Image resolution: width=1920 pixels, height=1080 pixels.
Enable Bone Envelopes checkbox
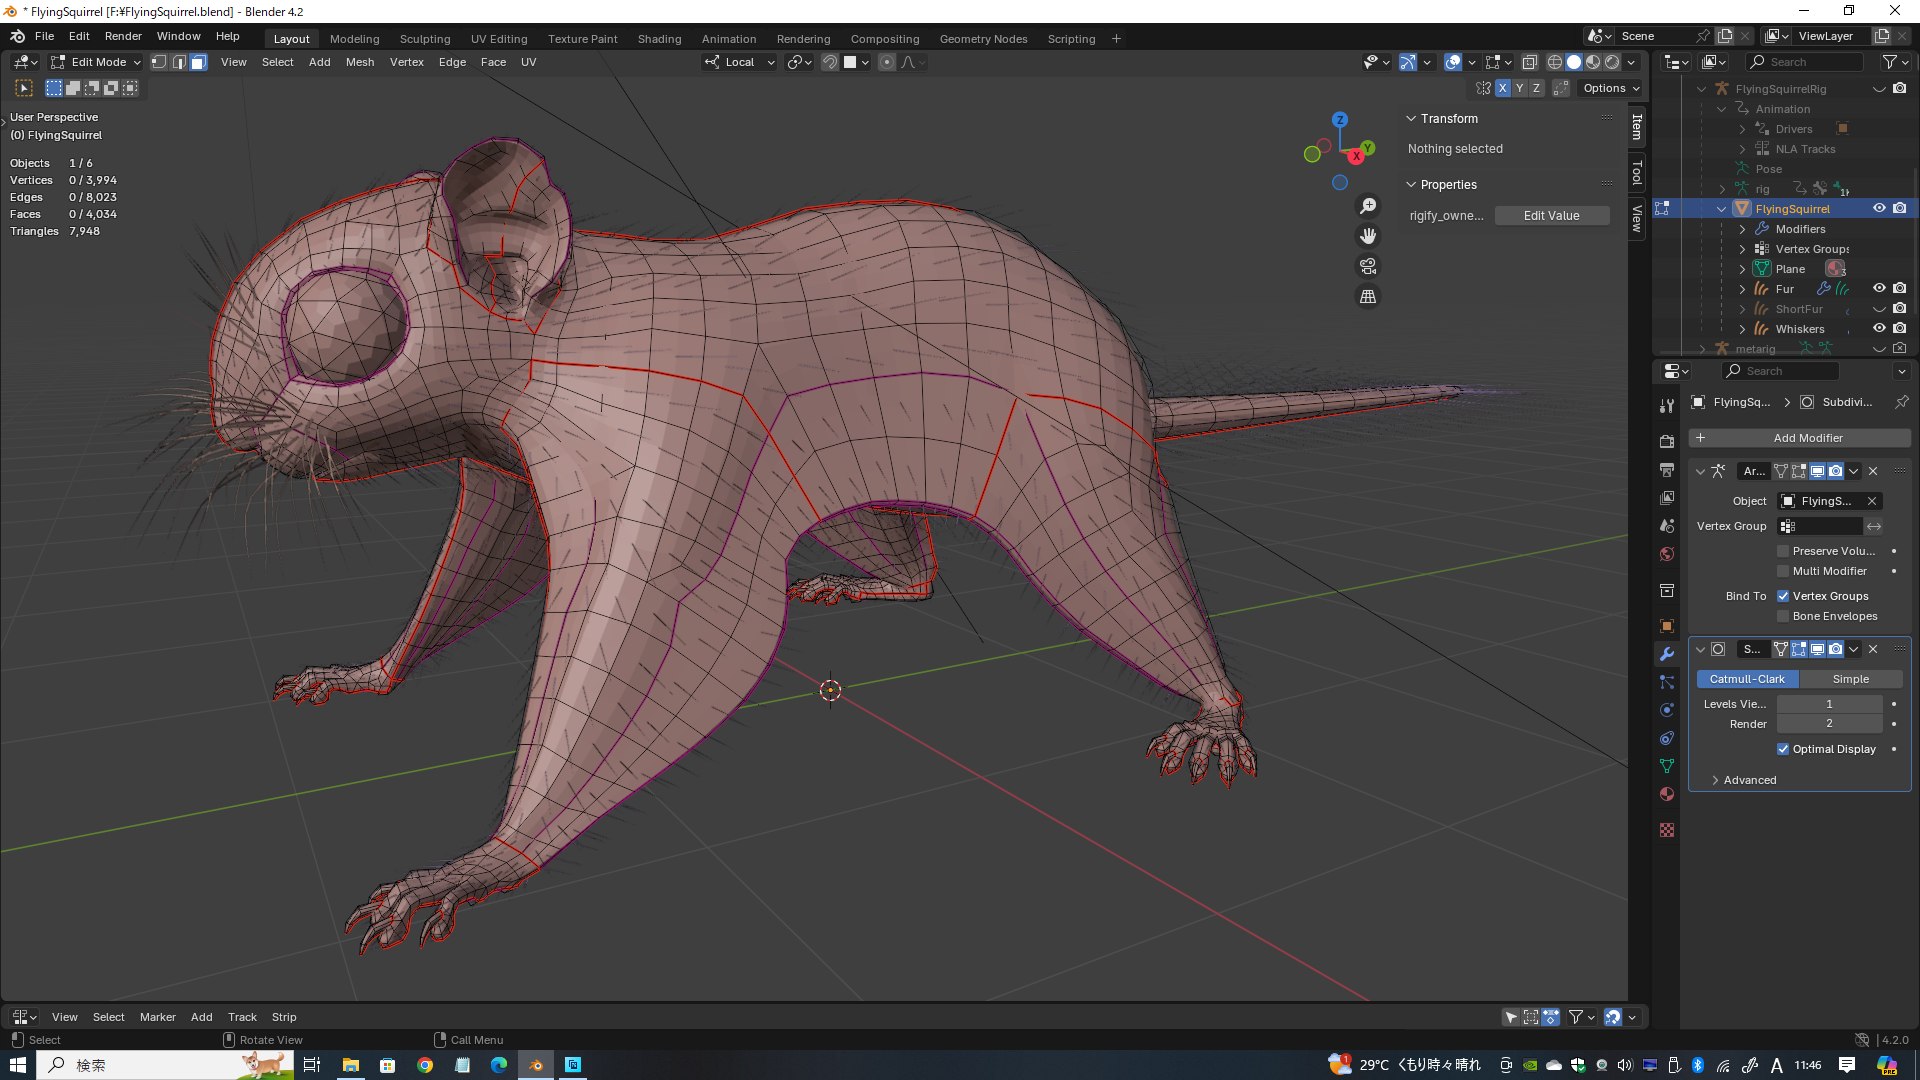[x=1783, y=616]
